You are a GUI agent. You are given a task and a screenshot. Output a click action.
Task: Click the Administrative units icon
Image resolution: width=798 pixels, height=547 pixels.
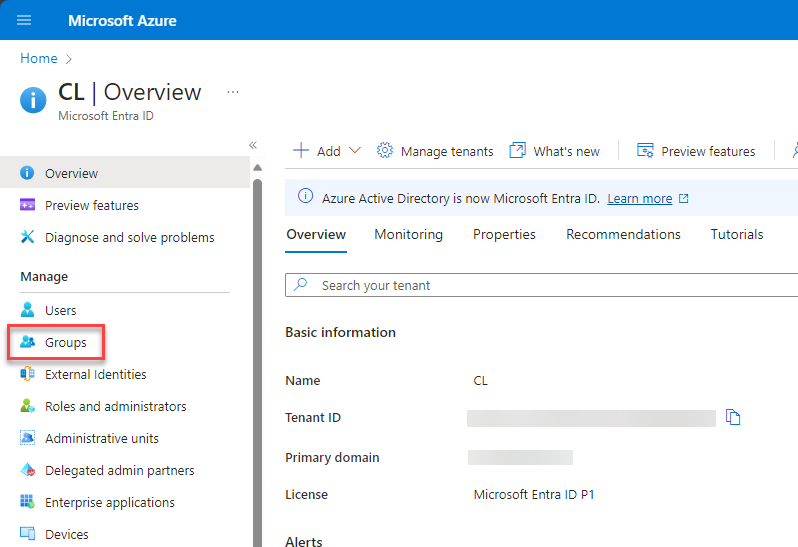pos(27,438)
